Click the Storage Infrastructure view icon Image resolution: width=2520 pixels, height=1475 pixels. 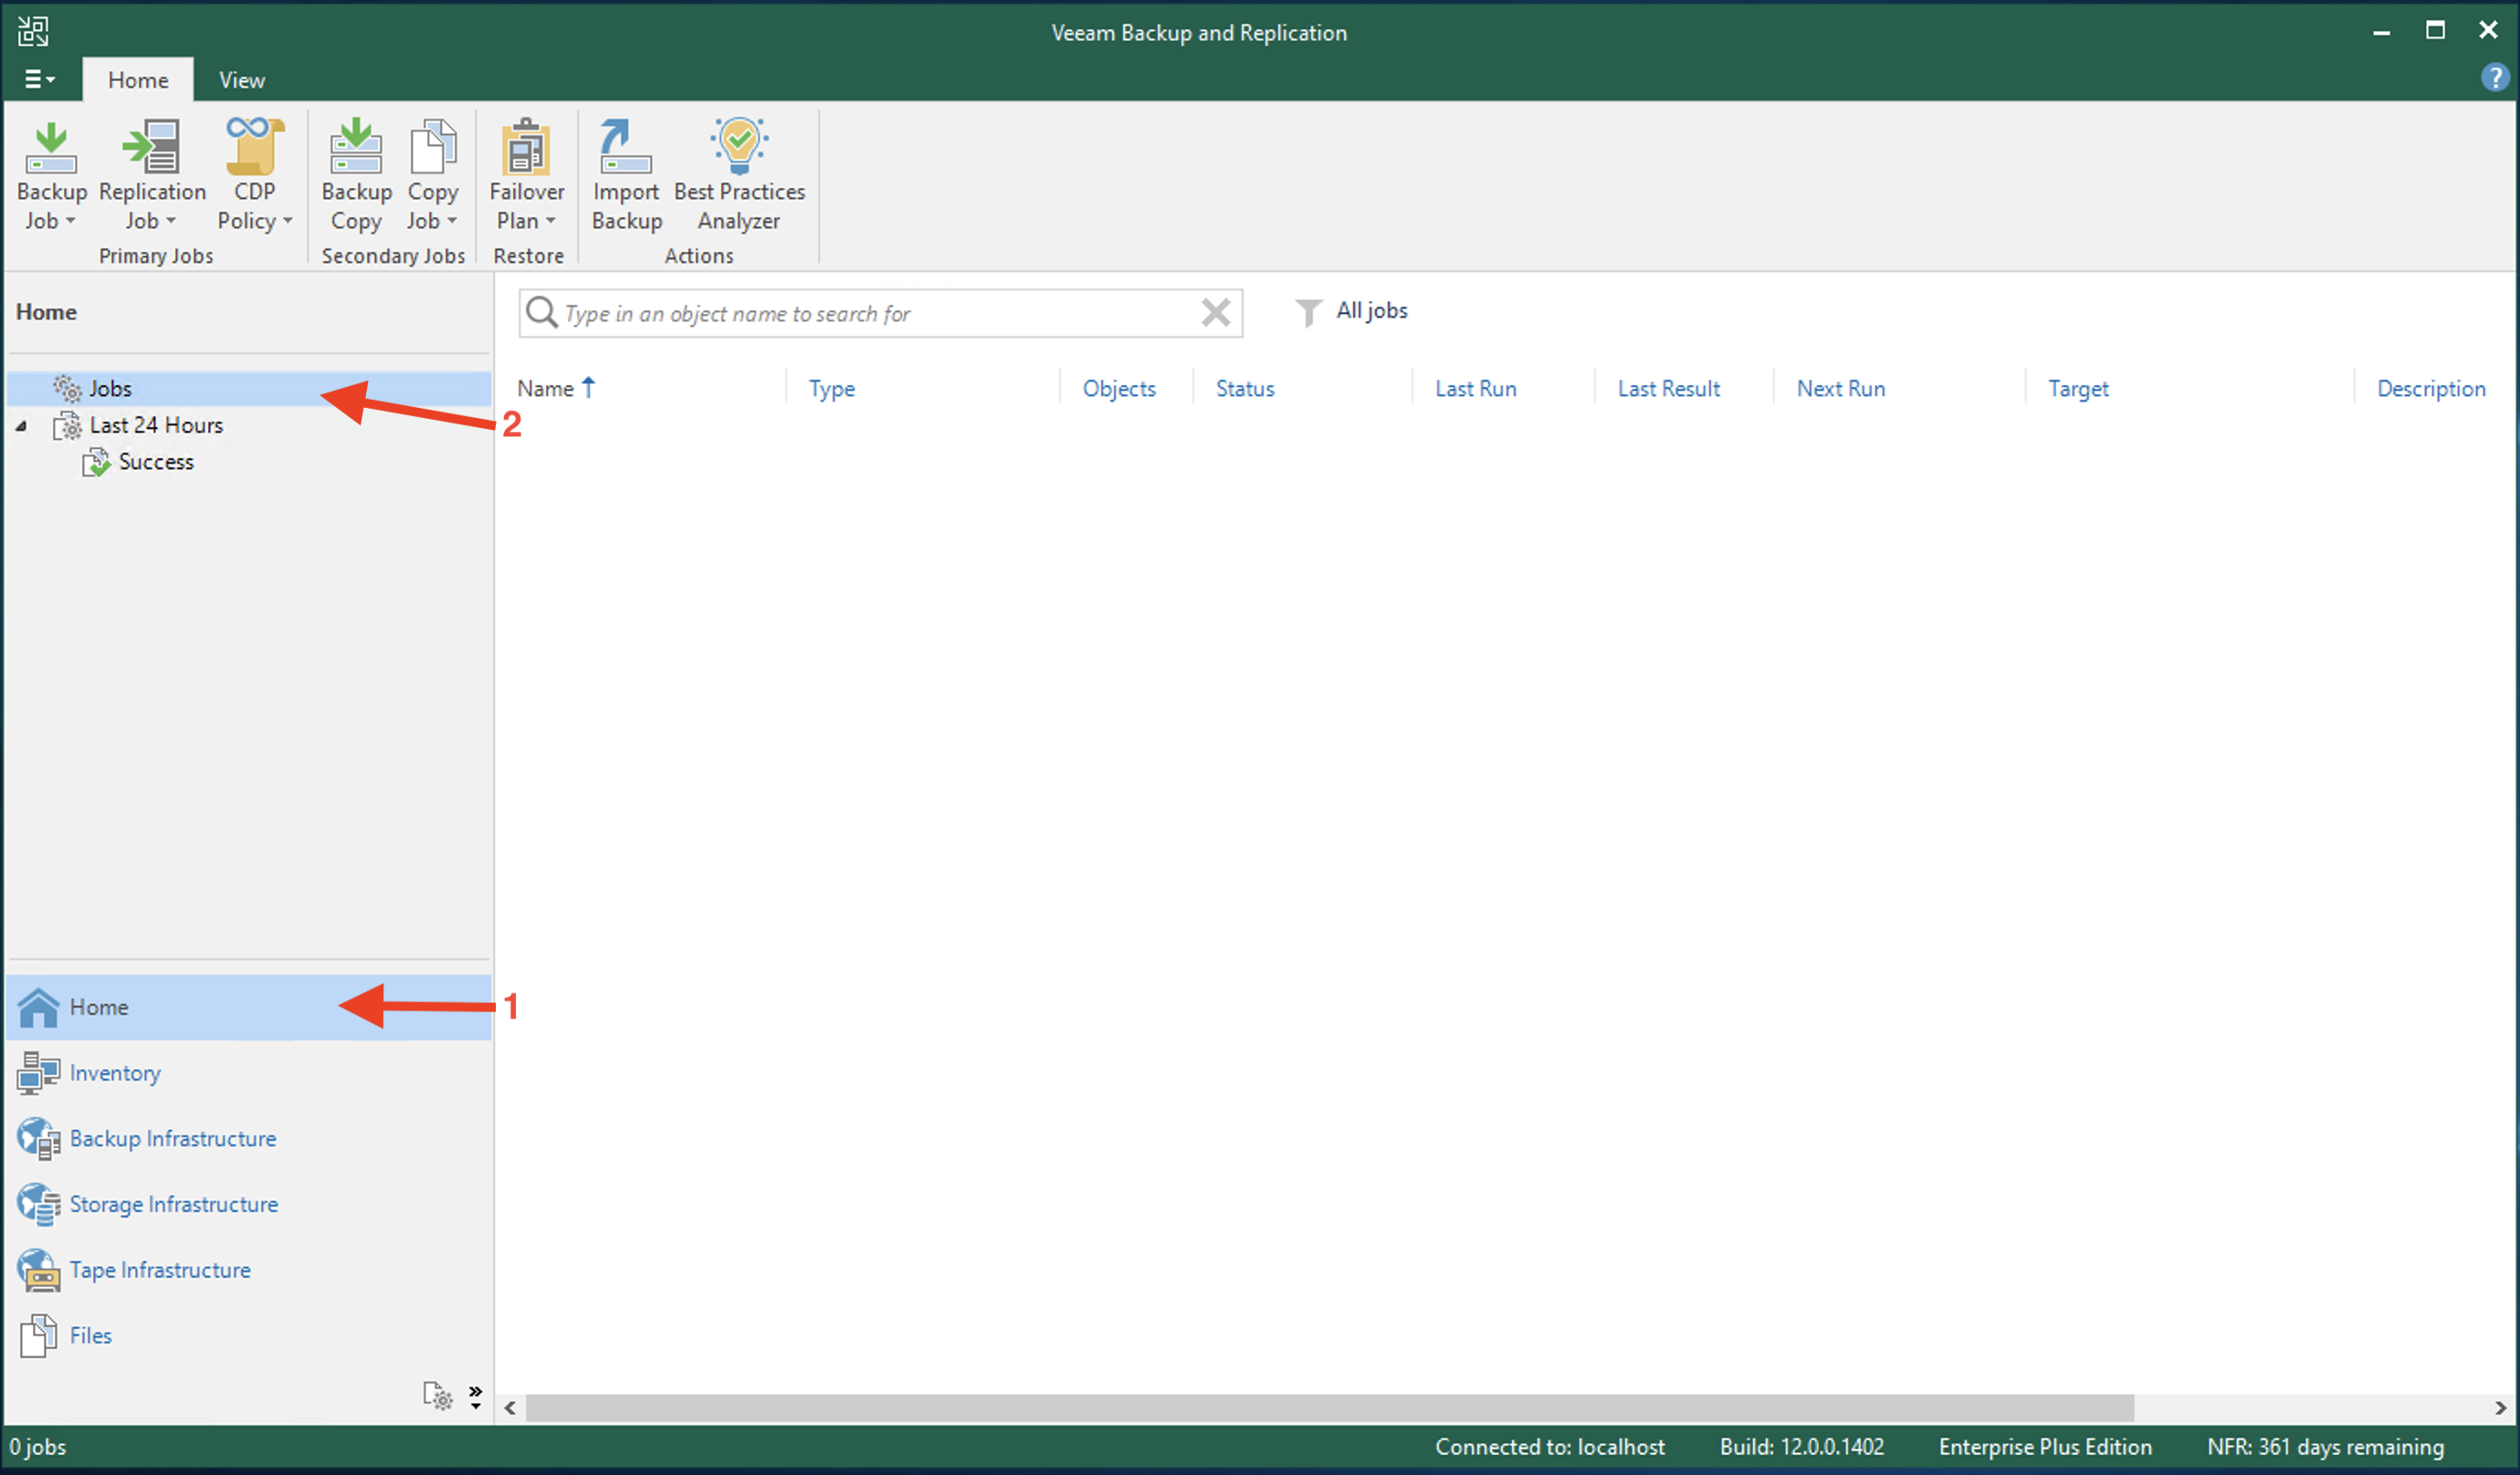click(38, 1204)
